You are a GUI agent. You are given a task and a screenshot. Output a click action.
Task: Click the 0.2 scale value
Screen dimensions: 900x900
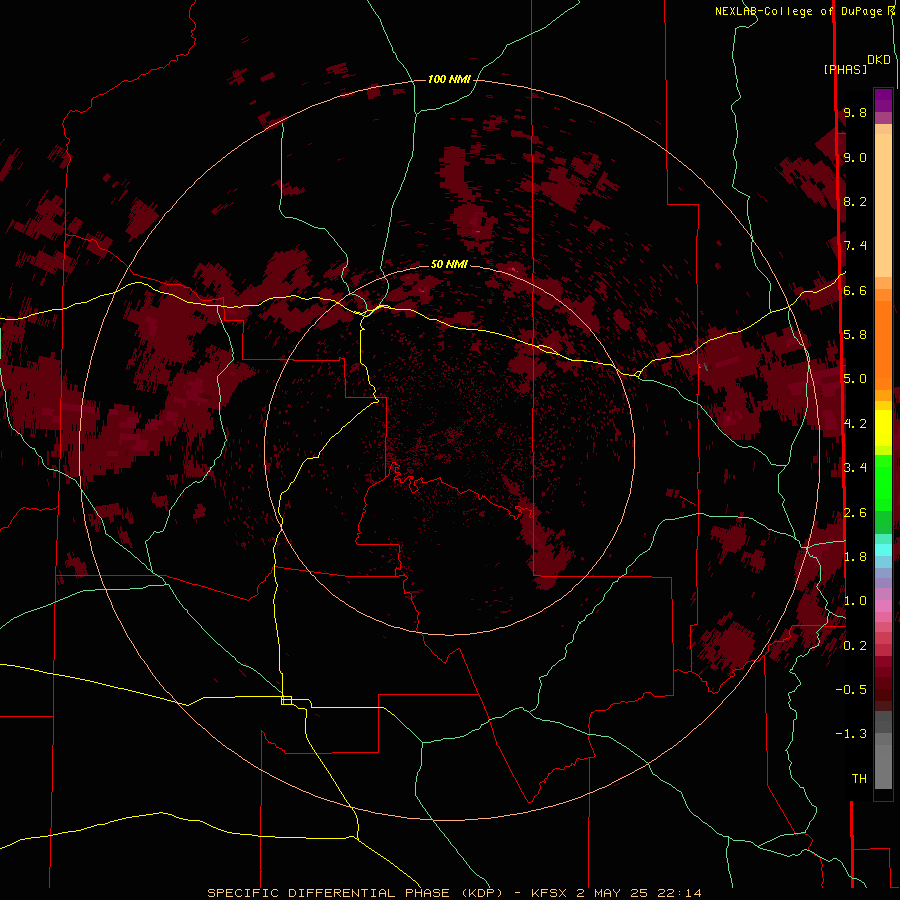coord(855,646)
